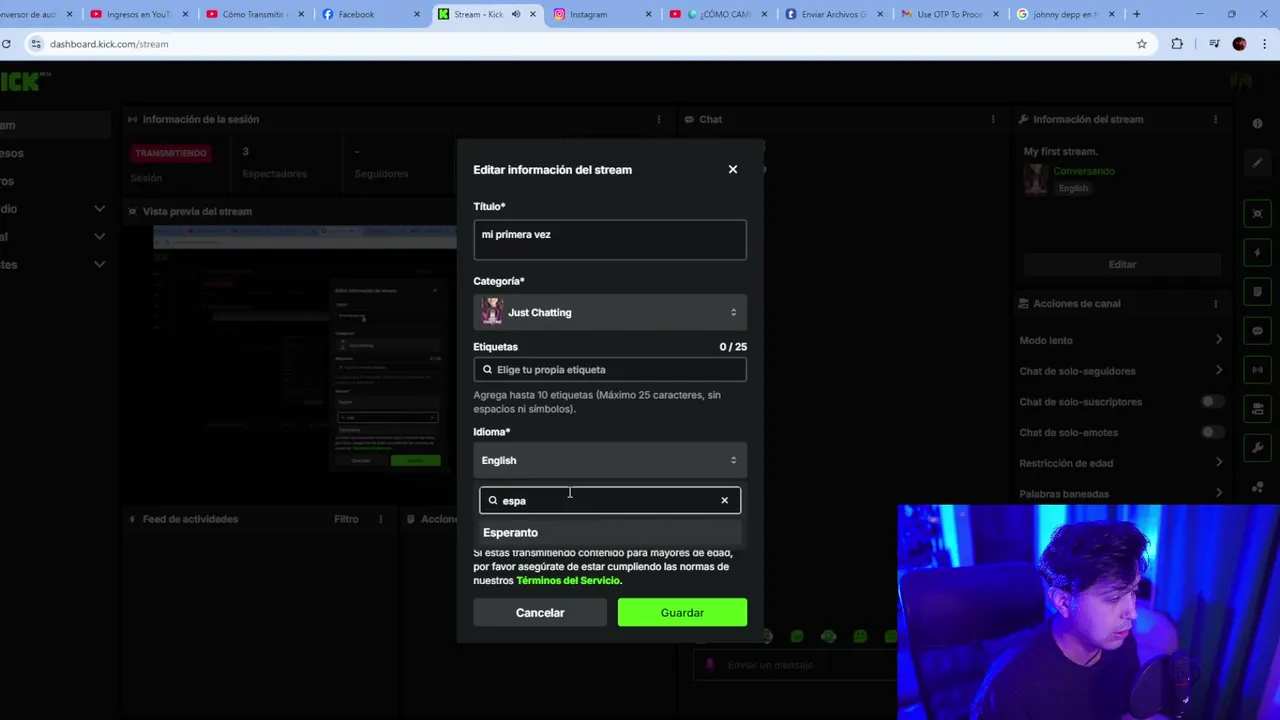Click the info icon in right sidebar
Image resolution: width=1280 pixels, height=720 pixels.
pos(1257,123)
